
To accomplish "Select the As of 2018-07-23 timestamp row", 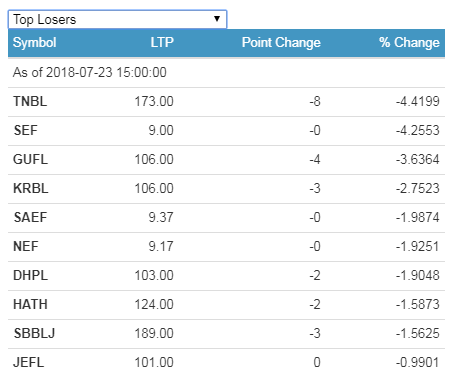I will coord(226,72).
